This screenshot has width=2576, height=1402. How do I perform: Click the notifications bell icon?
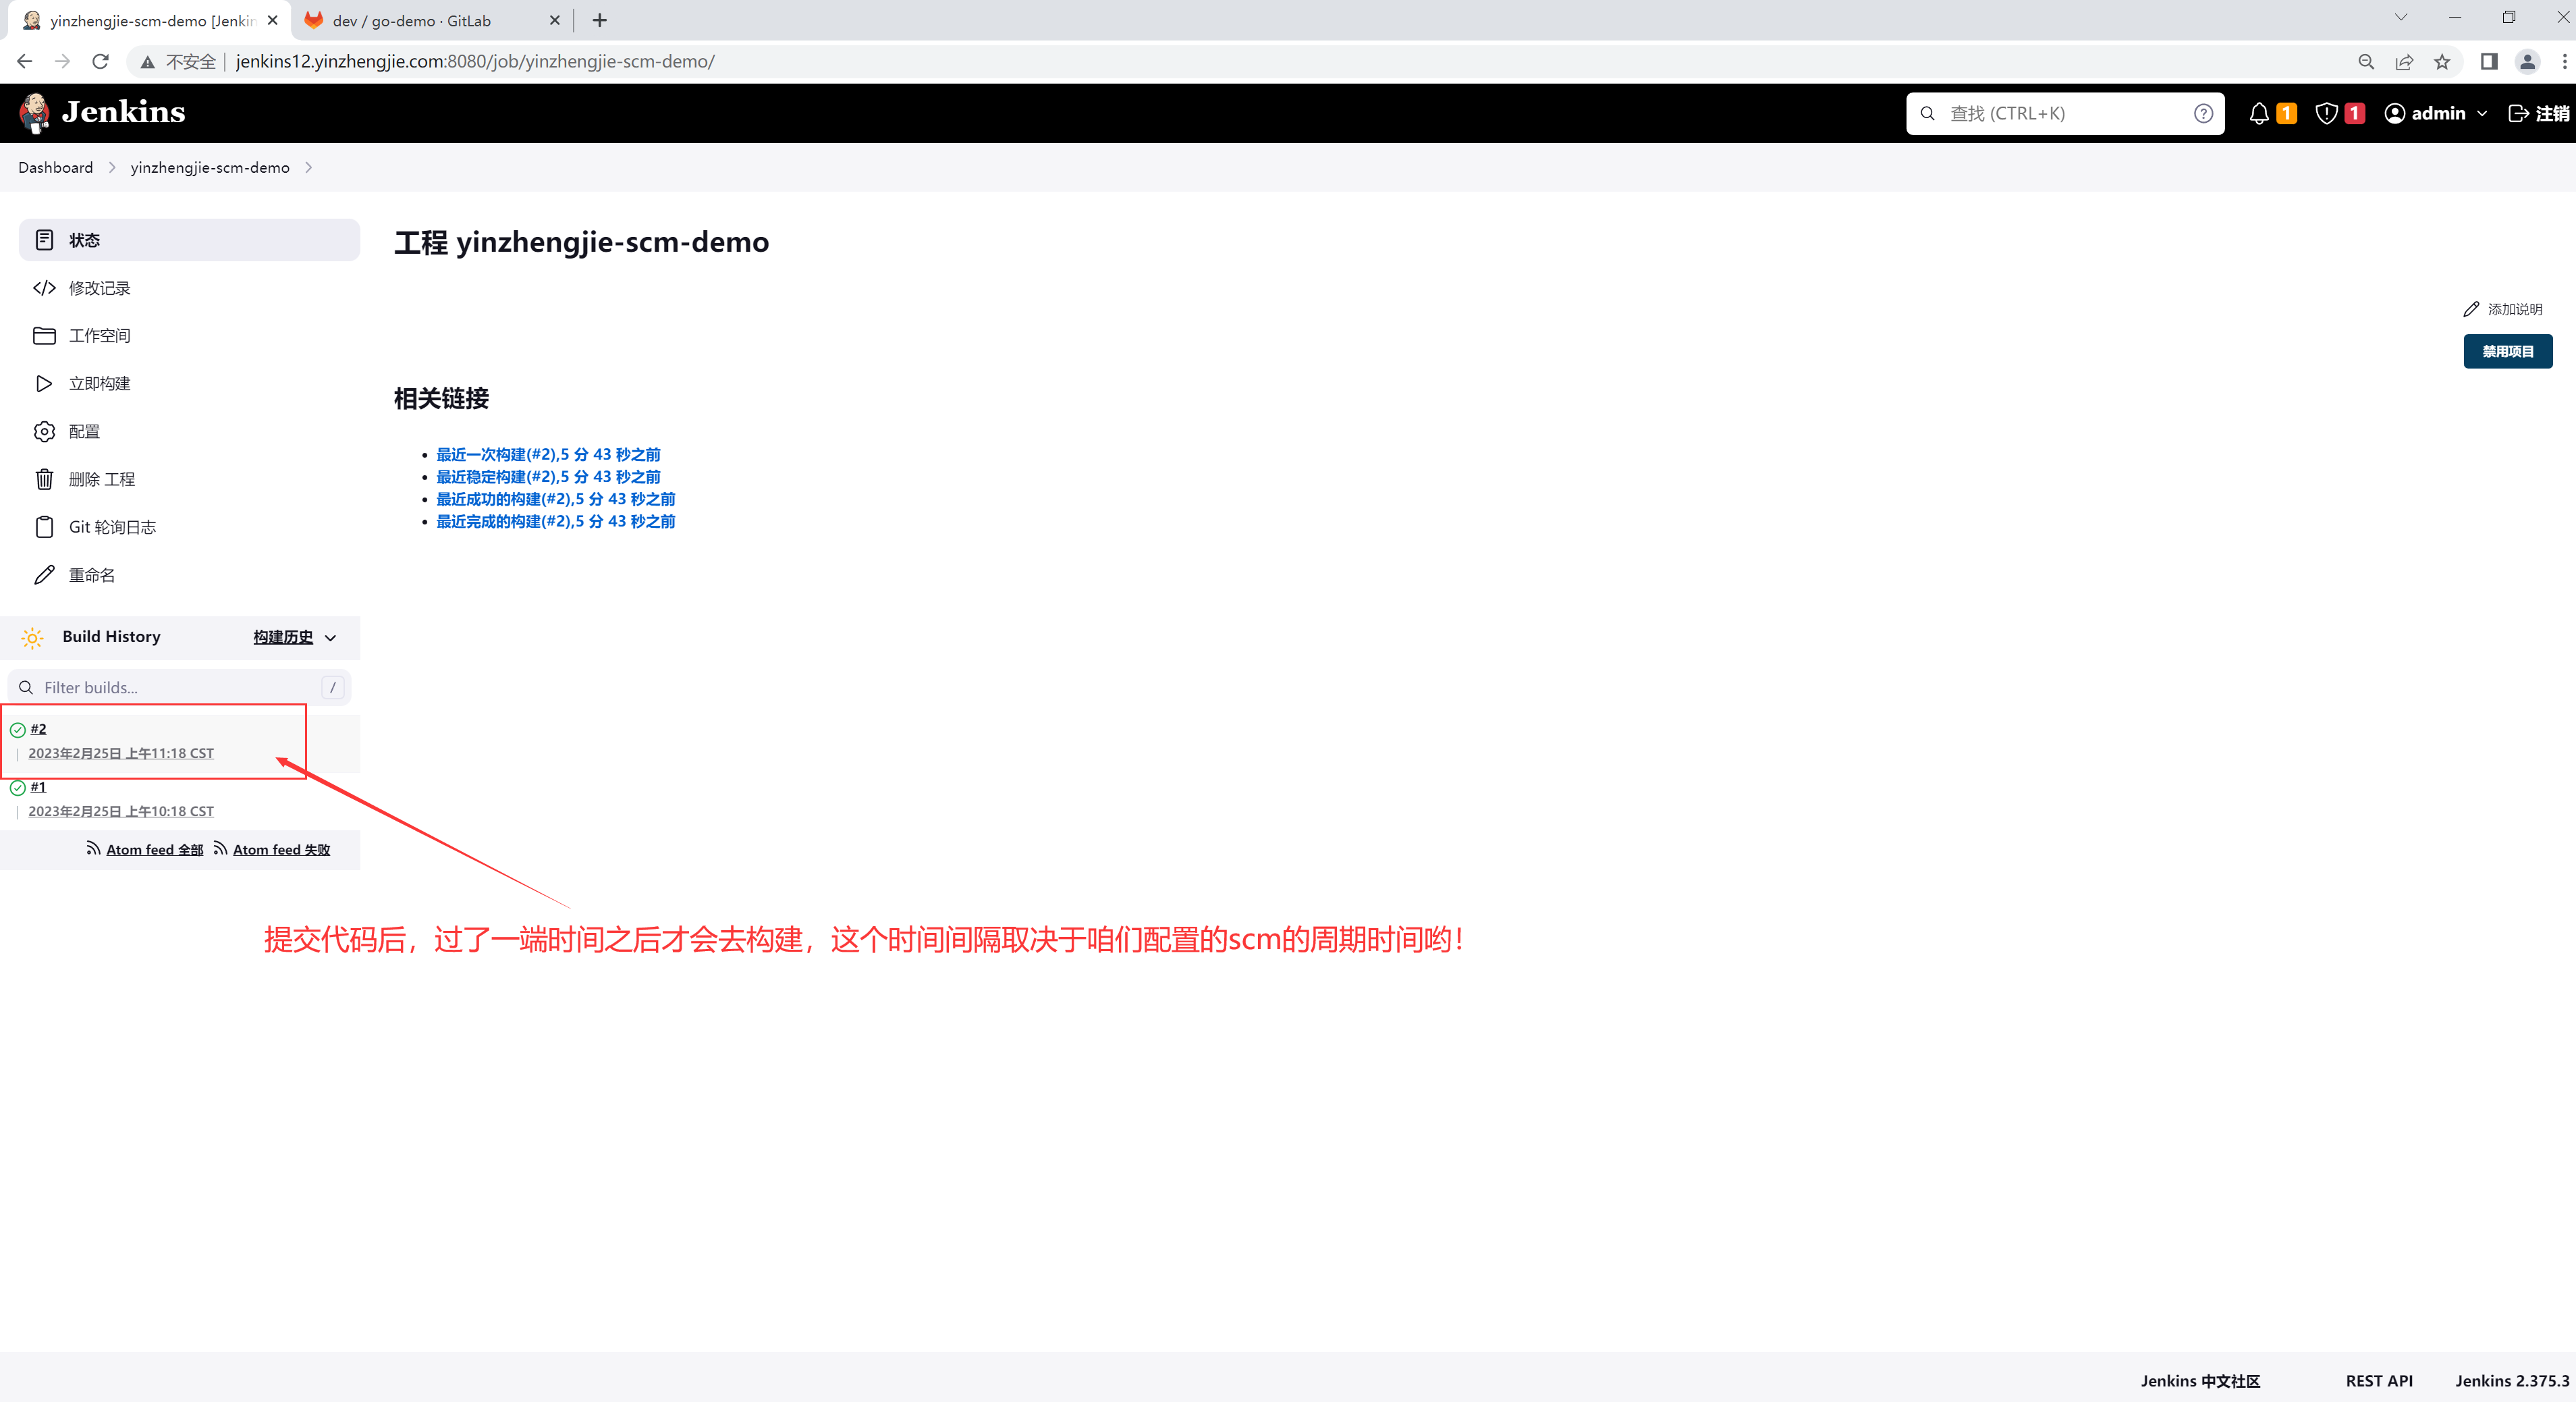(2258, 114)
